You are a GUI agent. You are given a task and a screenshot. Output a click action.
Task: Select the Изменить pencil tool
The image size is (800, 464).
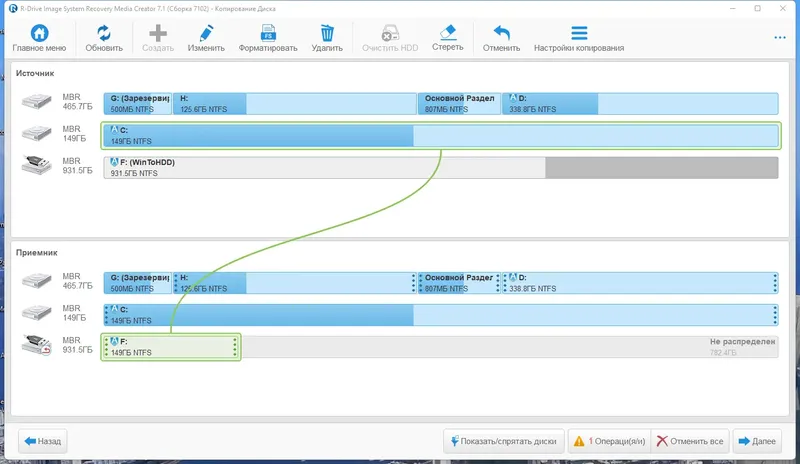coord(206,38)
